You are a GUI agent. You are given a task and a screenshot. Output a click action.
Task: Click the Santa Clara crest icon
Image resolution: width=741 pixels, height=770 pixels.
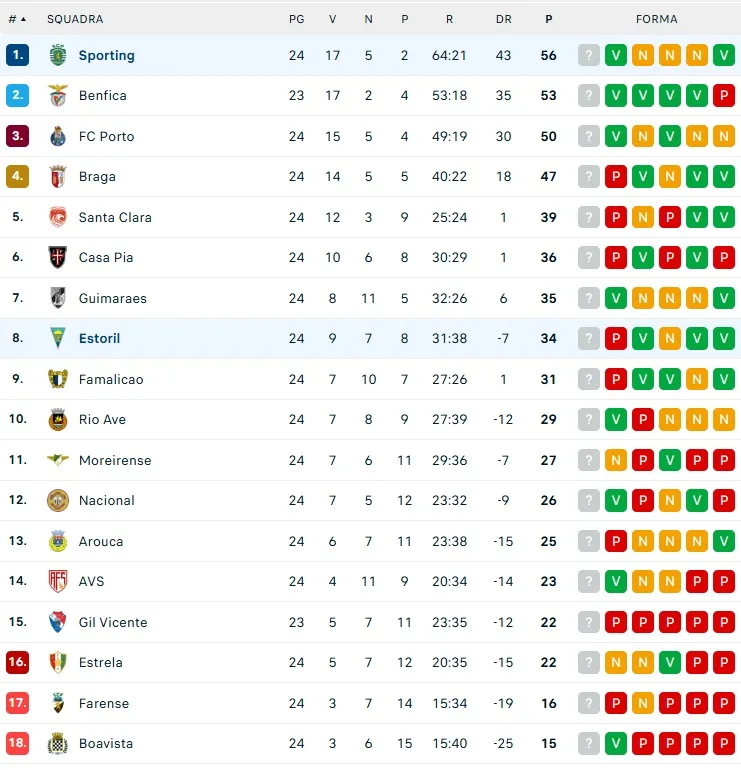pos(58,217)
